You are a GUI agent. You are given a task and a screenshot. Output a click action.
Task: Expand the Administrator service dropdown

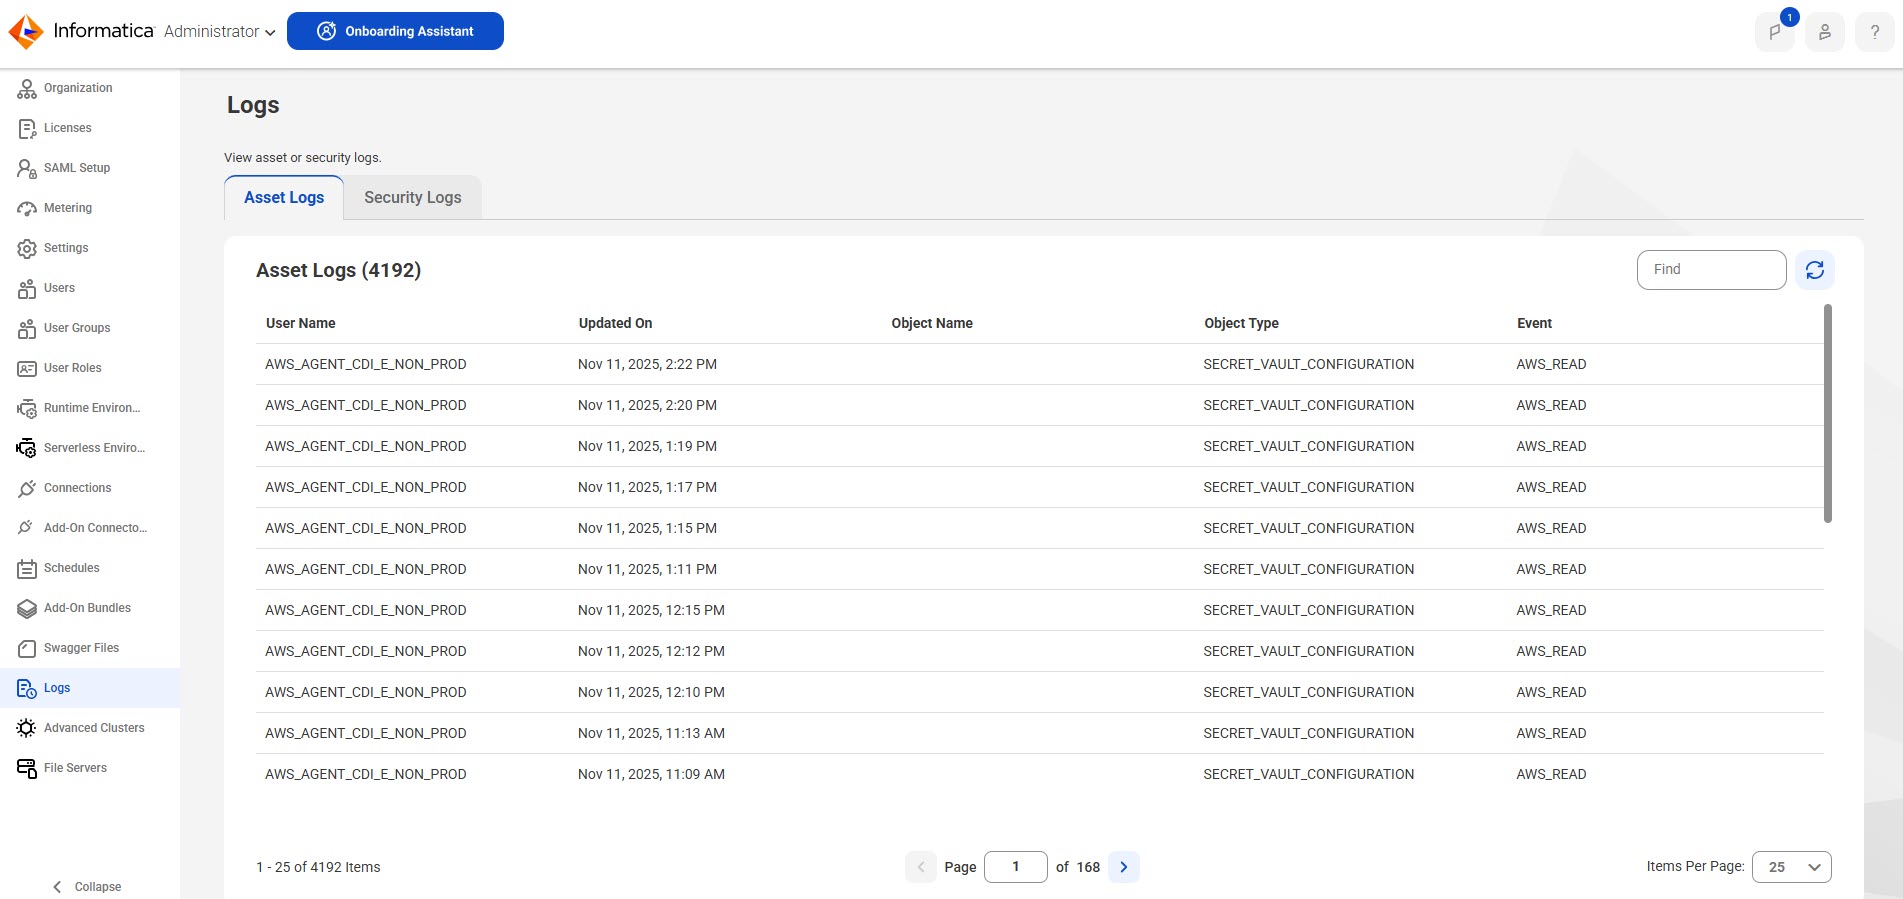220,32
